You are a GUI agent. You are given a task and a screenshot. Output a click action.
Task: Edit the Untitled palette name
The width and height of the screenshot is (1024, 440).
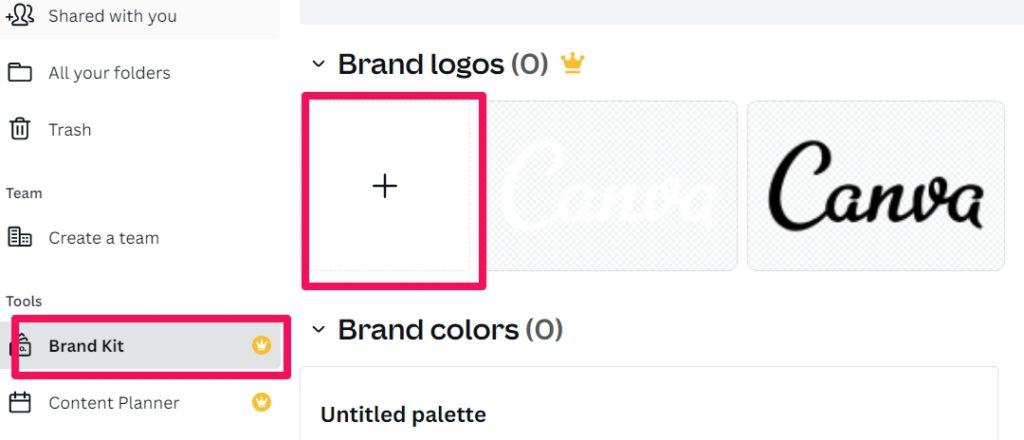click(x=403, y=414)
